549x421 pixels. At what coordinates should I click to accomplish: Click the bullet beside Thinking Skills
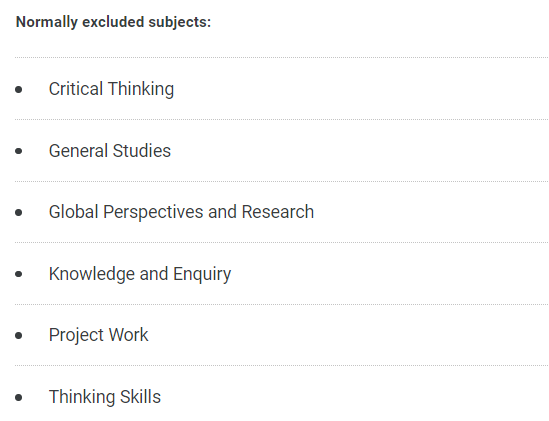(19, 398)
